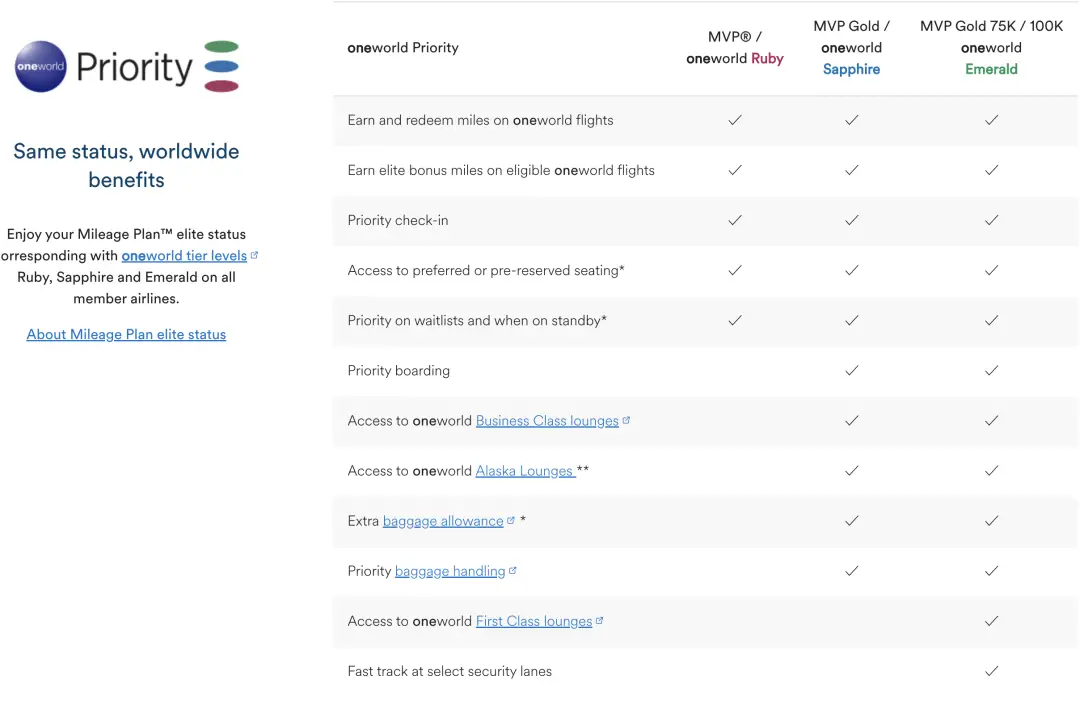1080x705 pixels.
Task: Click external link icon beside oneworld tier levels
Action: click(254, 255)
